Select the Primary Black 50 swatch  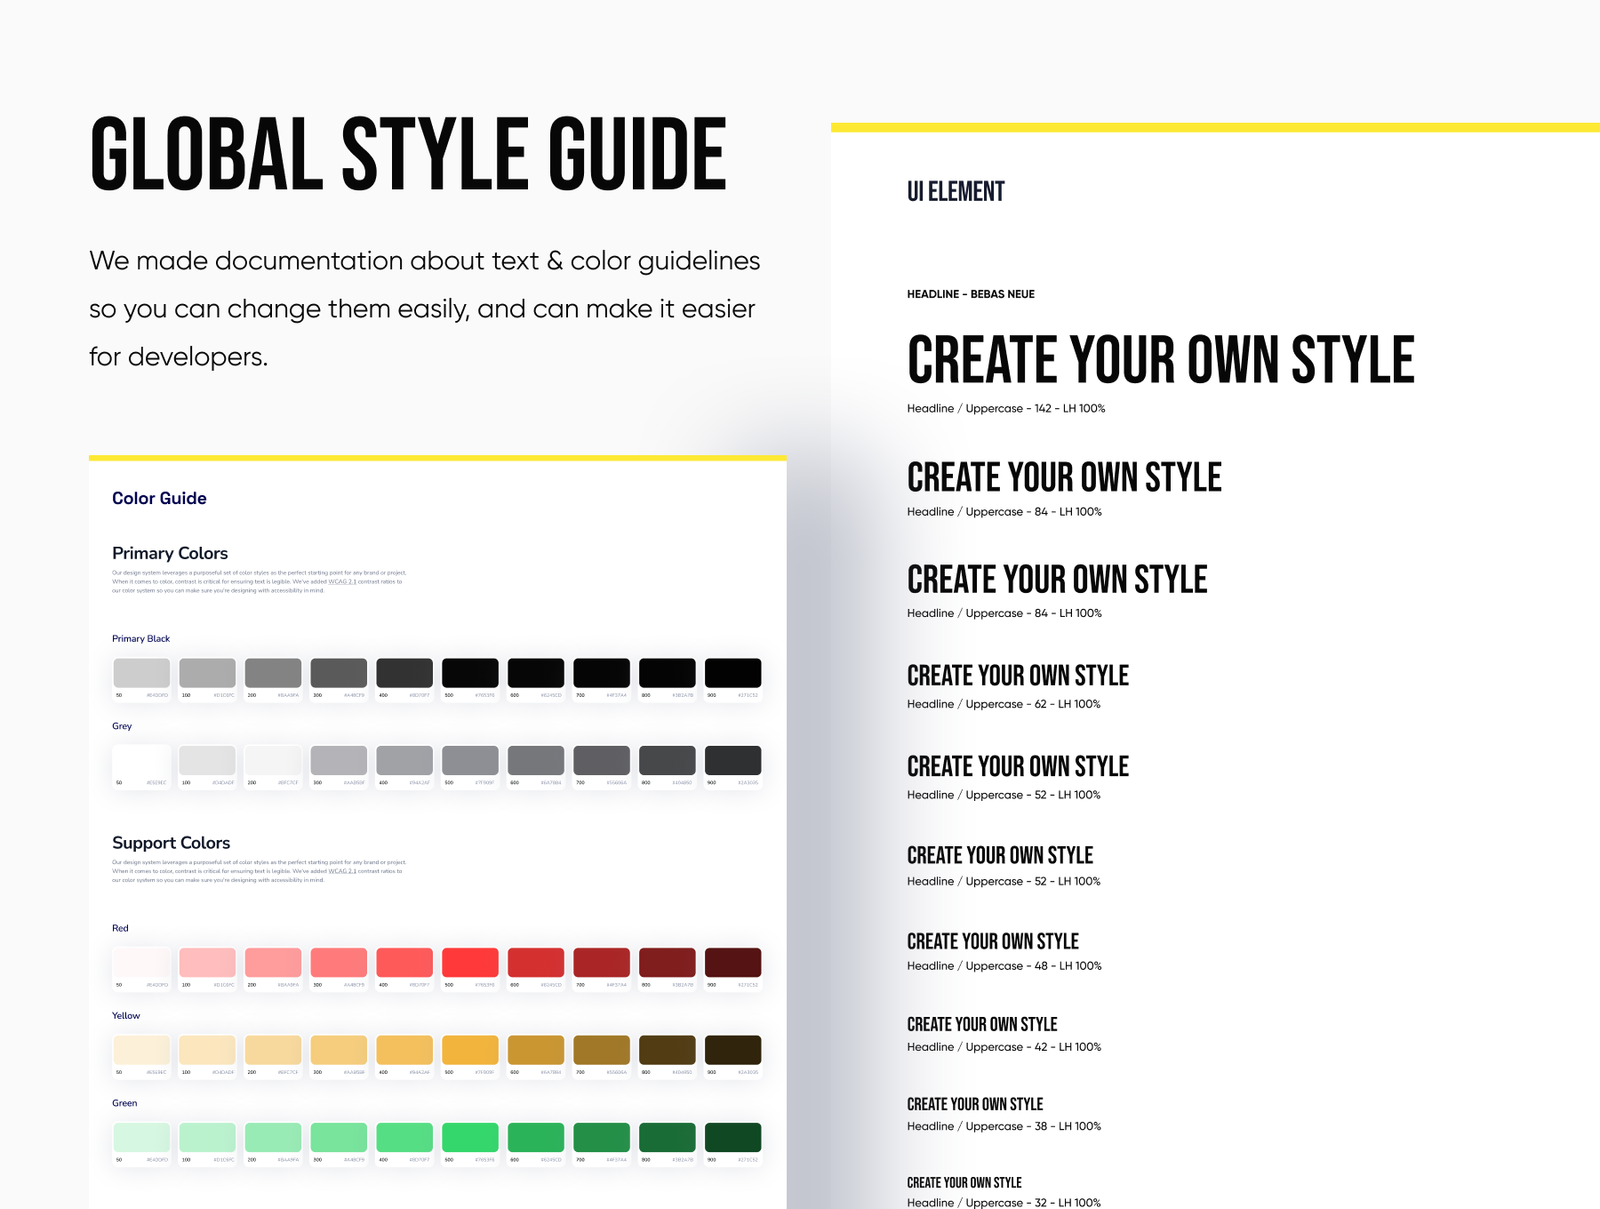(x=141, y=673)
